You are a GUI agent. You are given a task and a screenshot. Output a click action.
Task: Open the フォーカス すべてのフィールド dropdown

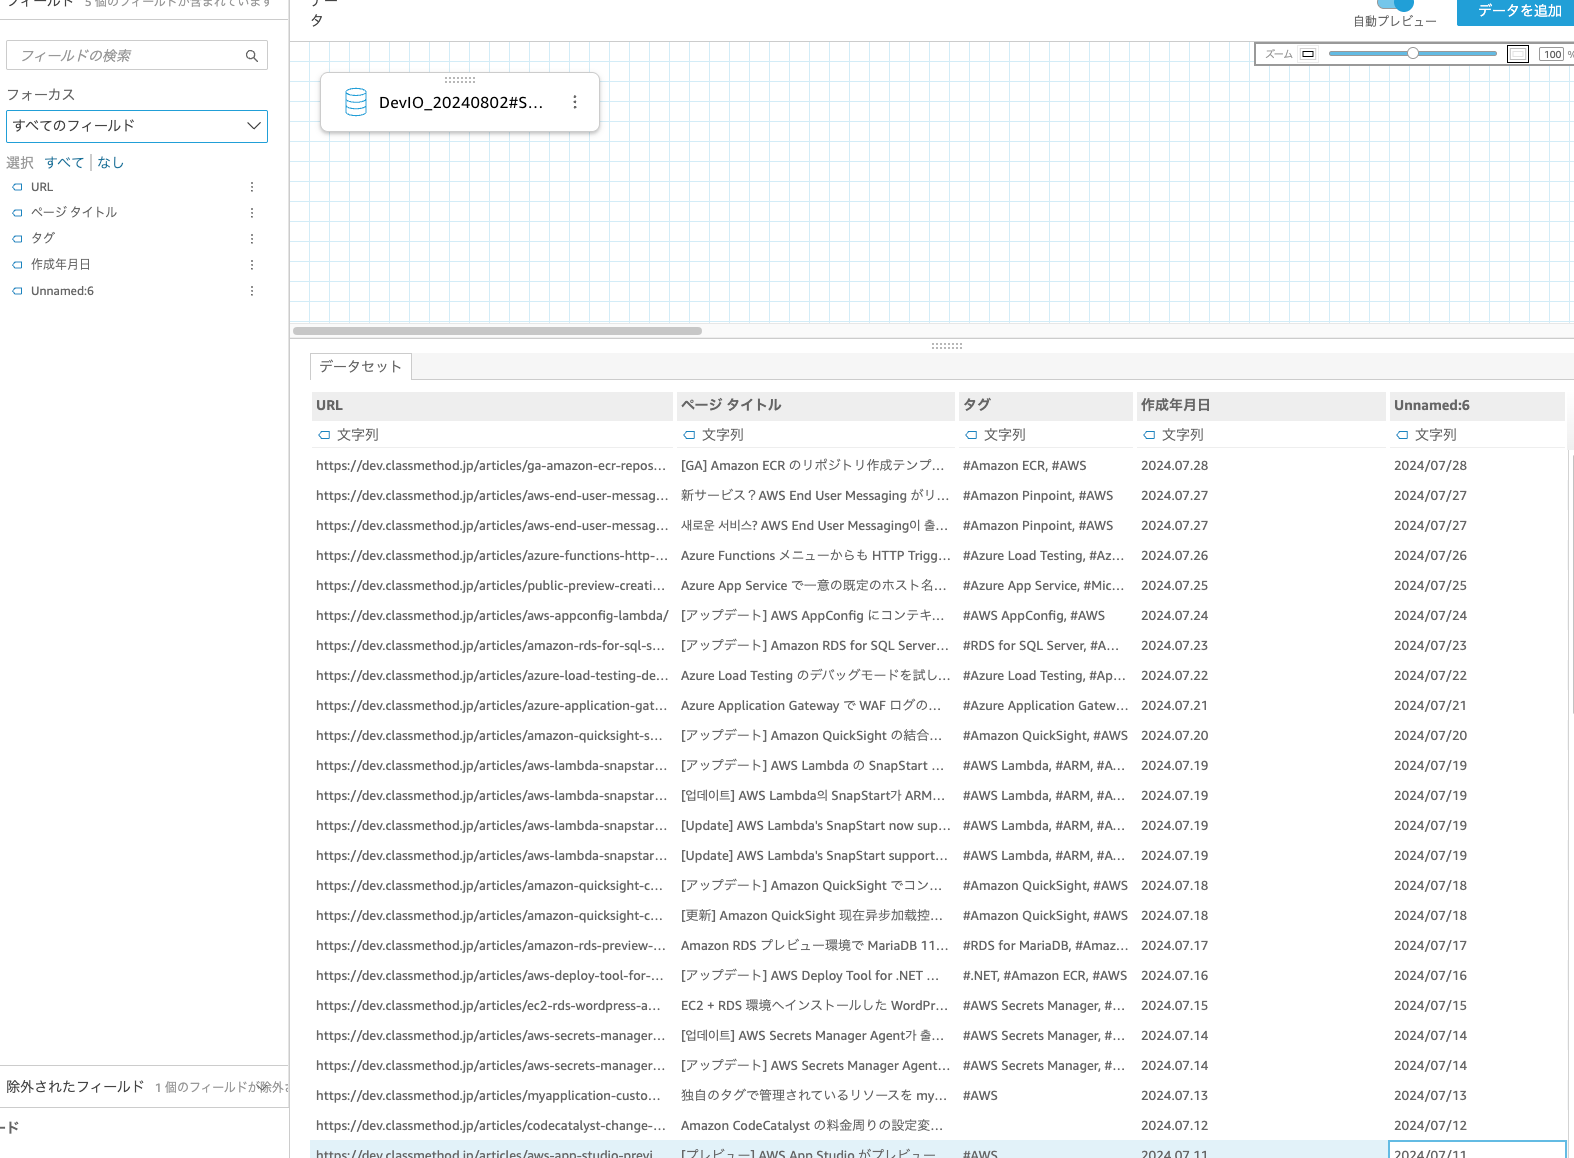click(137, 126)
